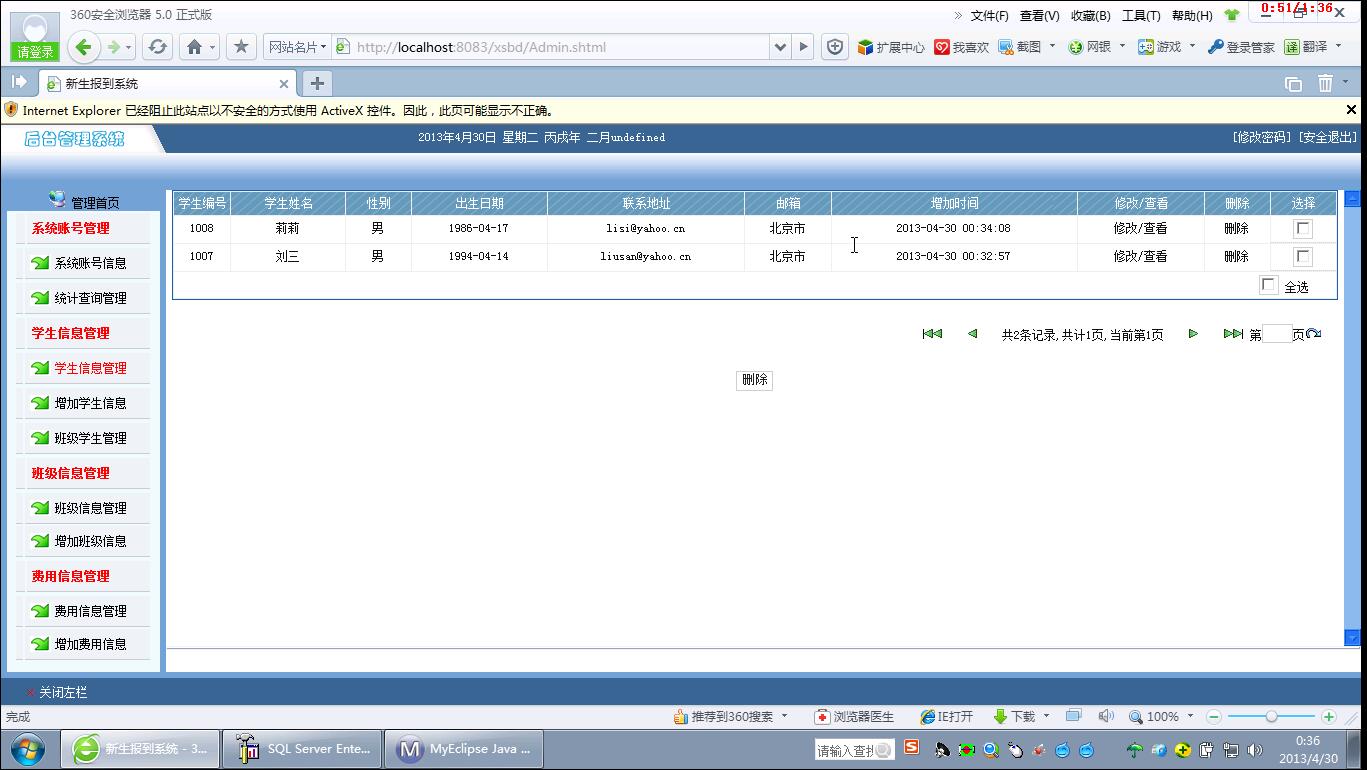Jump to the last page of records
The image size is (1367, 770).
click(x=1233, y=334)
